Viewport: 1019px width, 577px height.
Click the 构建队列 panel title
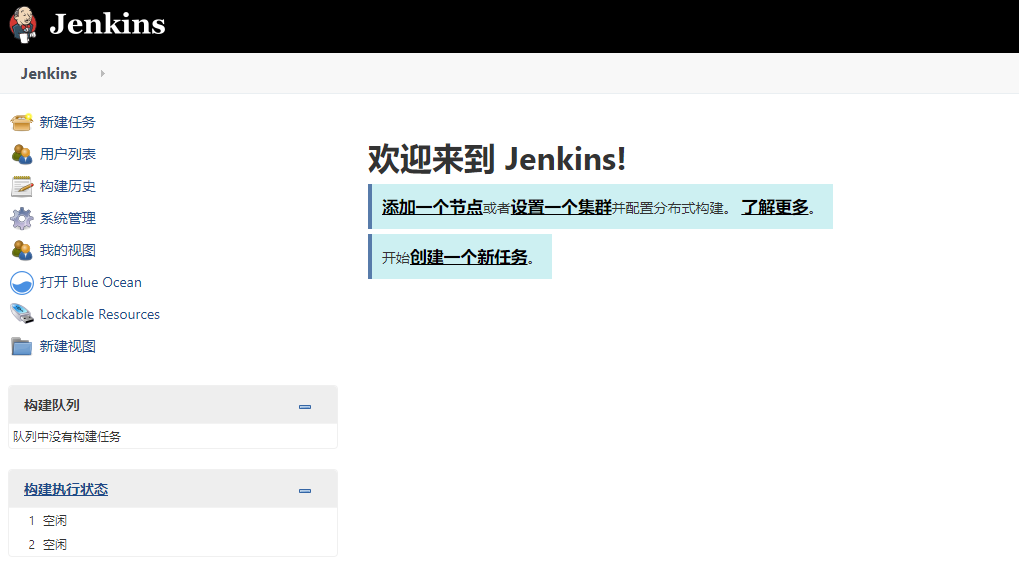[52, 405]
